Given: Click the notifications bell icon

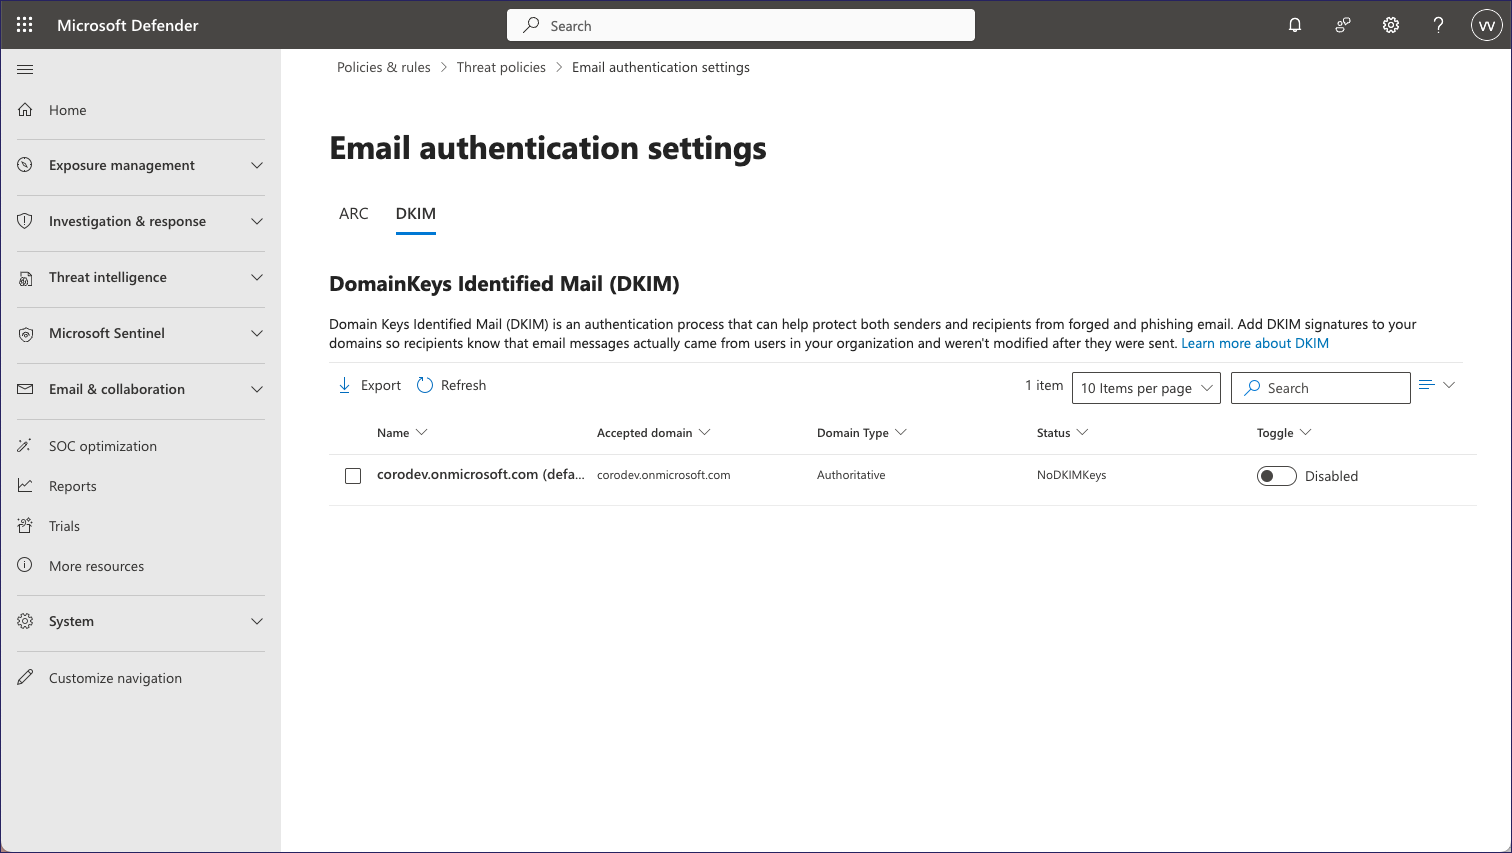Looking at the screenshot, I should (x=1295, y=25).
